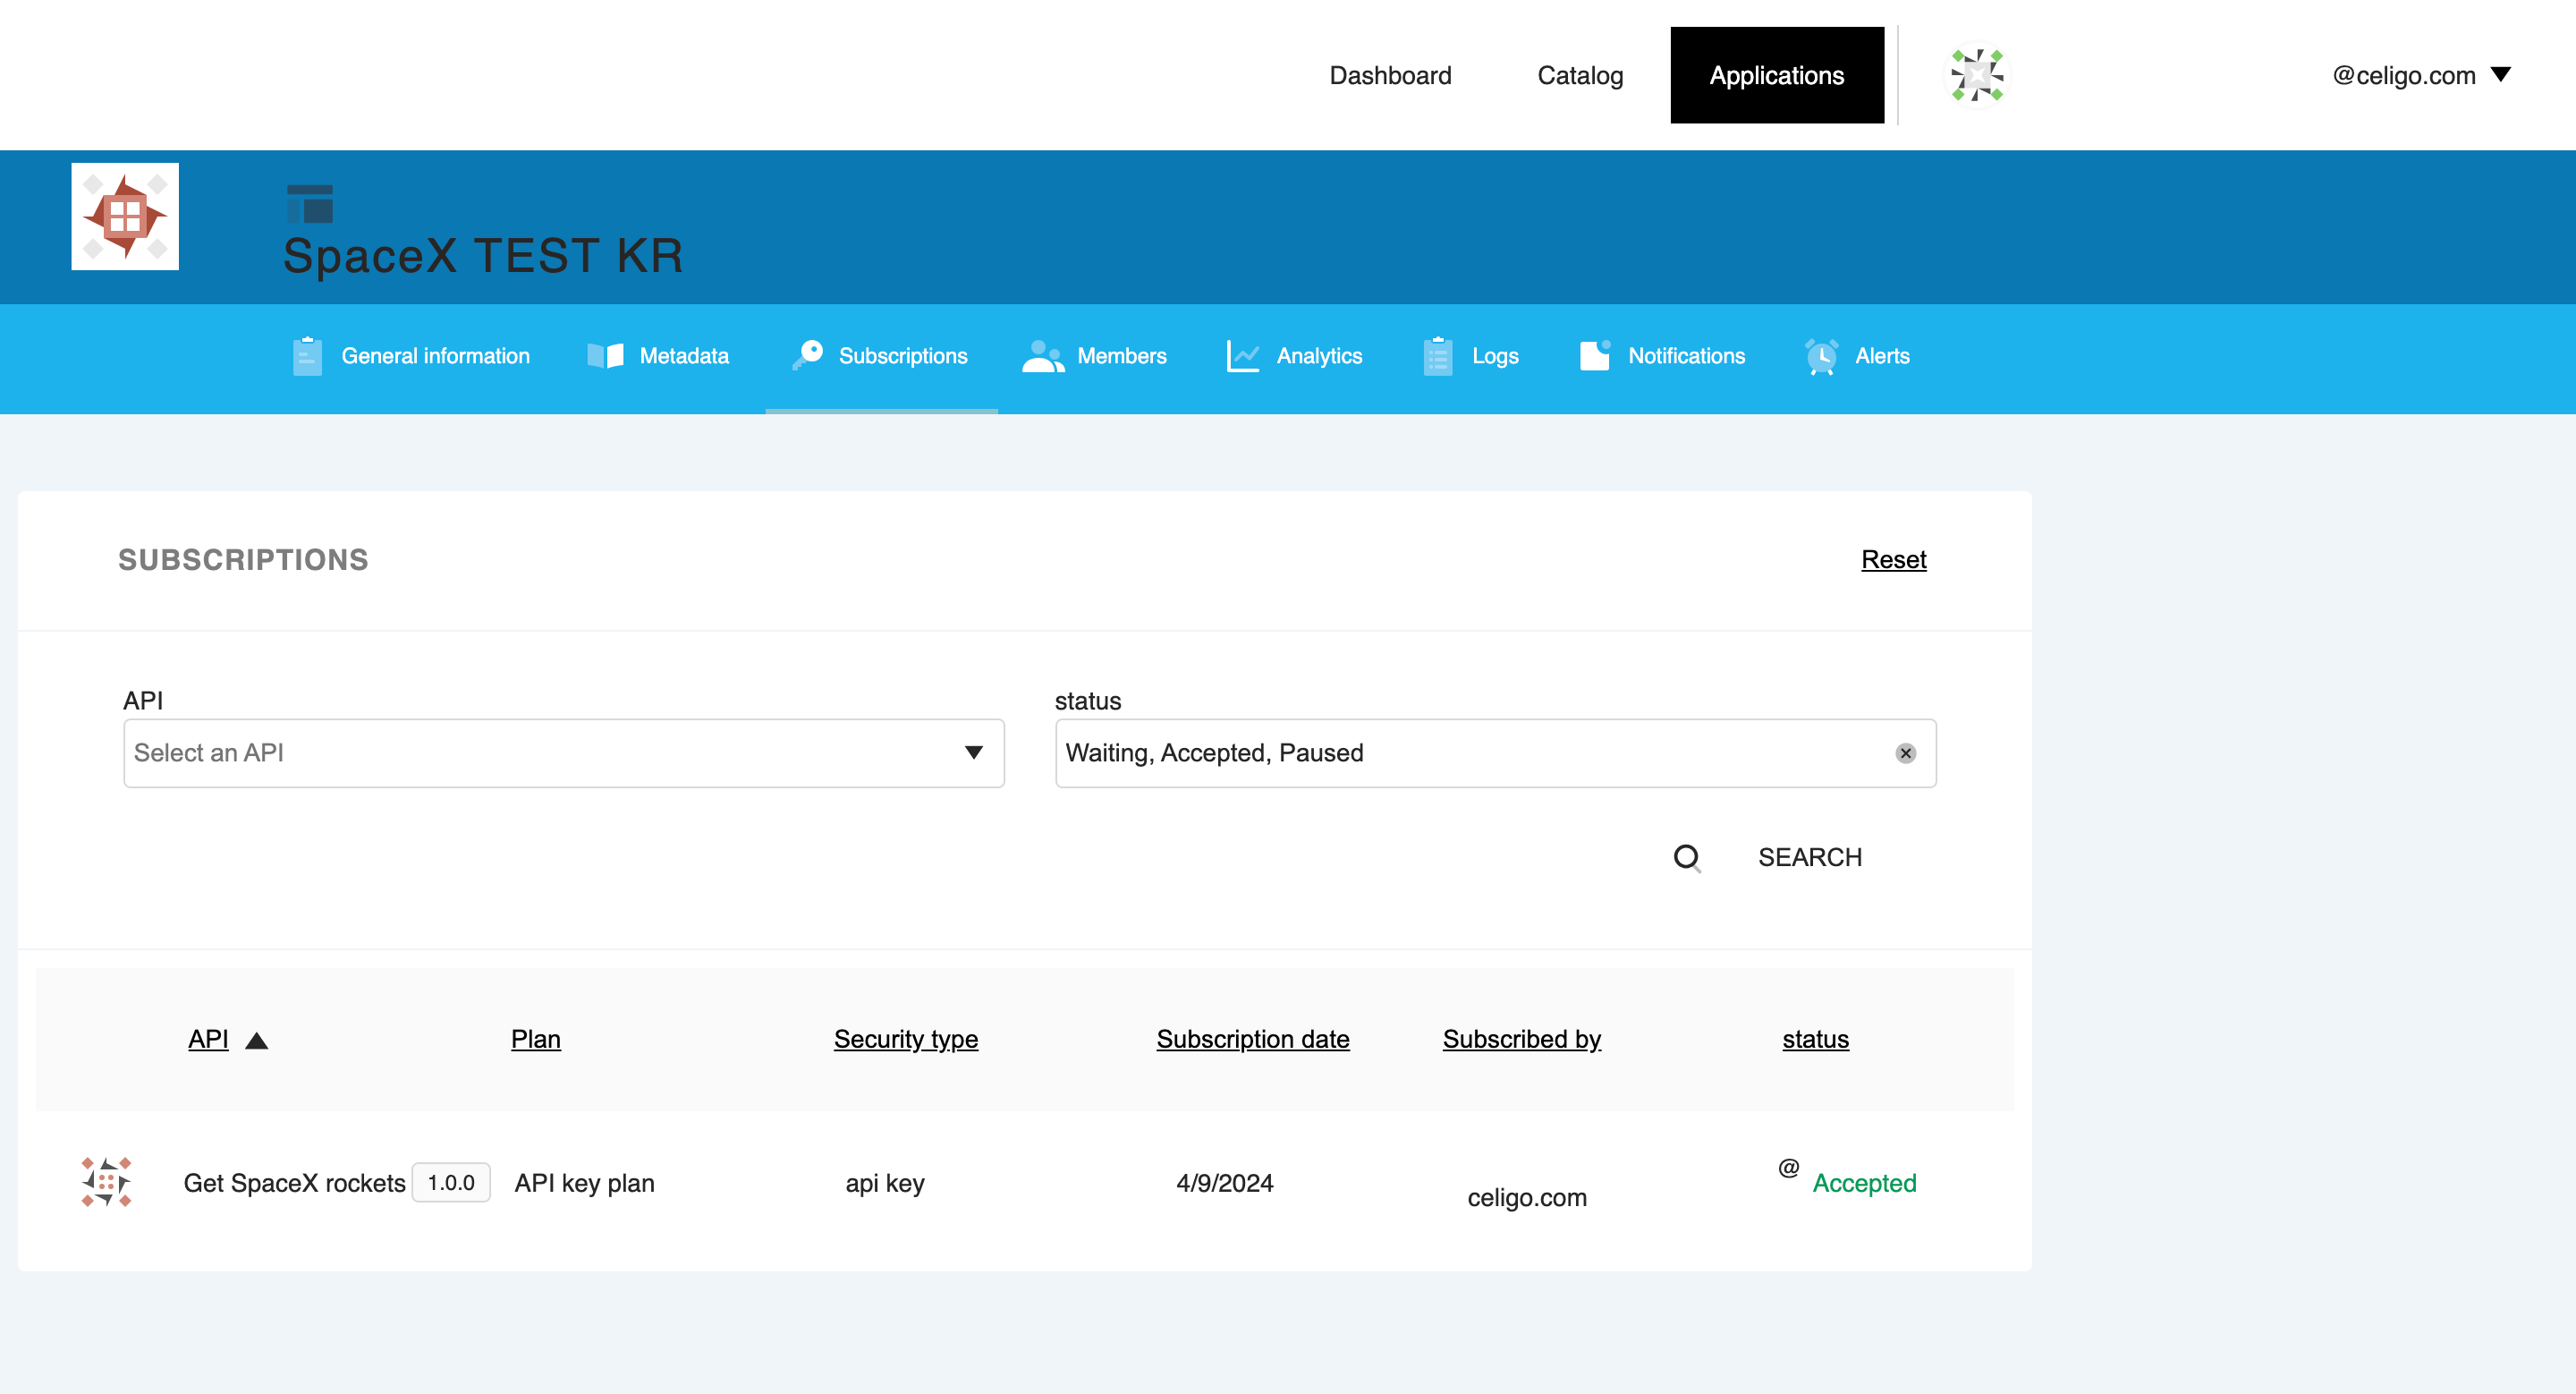Click the status filter field
The width and height of the screenshot is (2576, 1394).
pyautogui.click(x=1495, y=753)
